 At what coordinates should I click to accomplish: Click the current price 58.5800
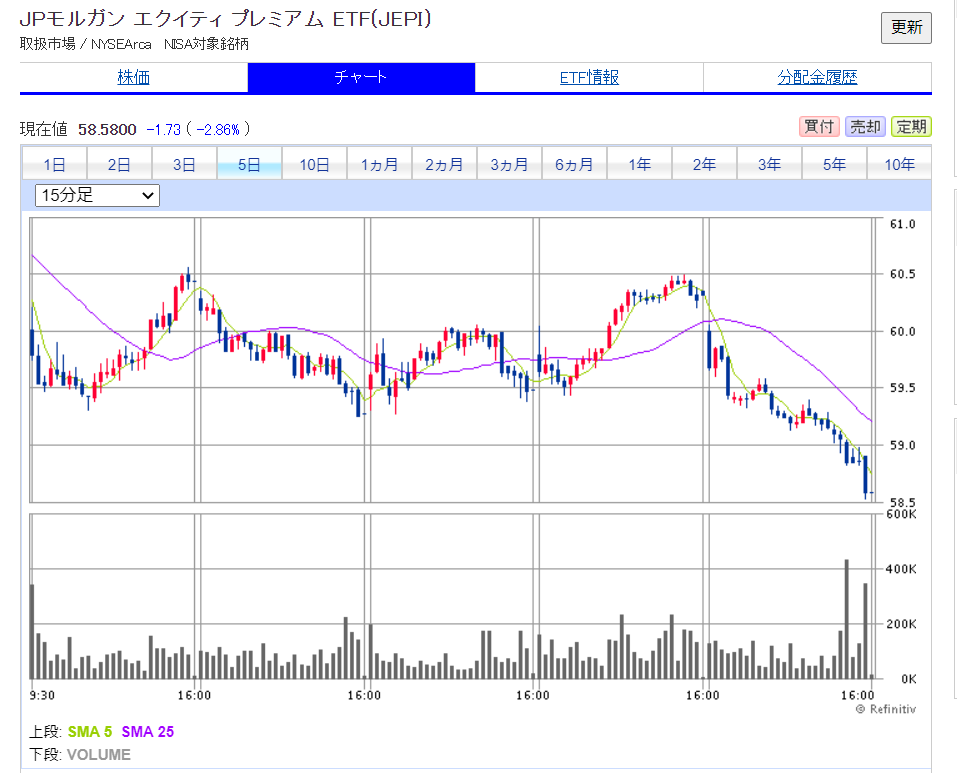click(107, 129)
